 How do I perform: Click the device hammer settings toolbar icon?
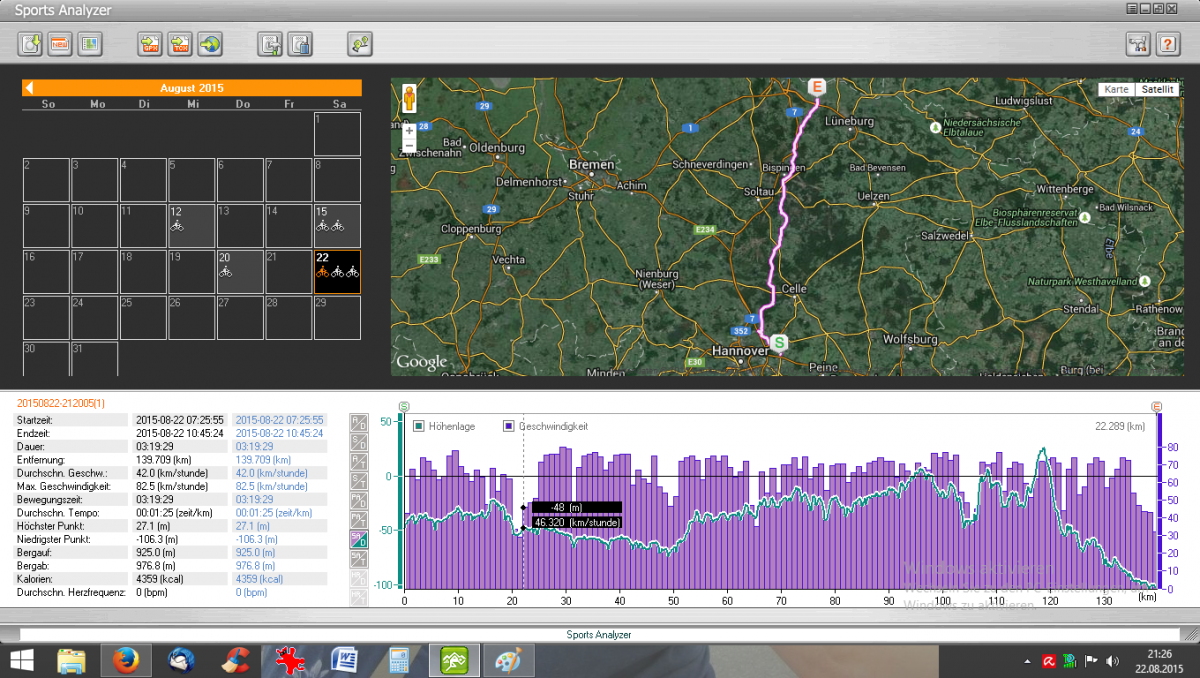point(270,44)
